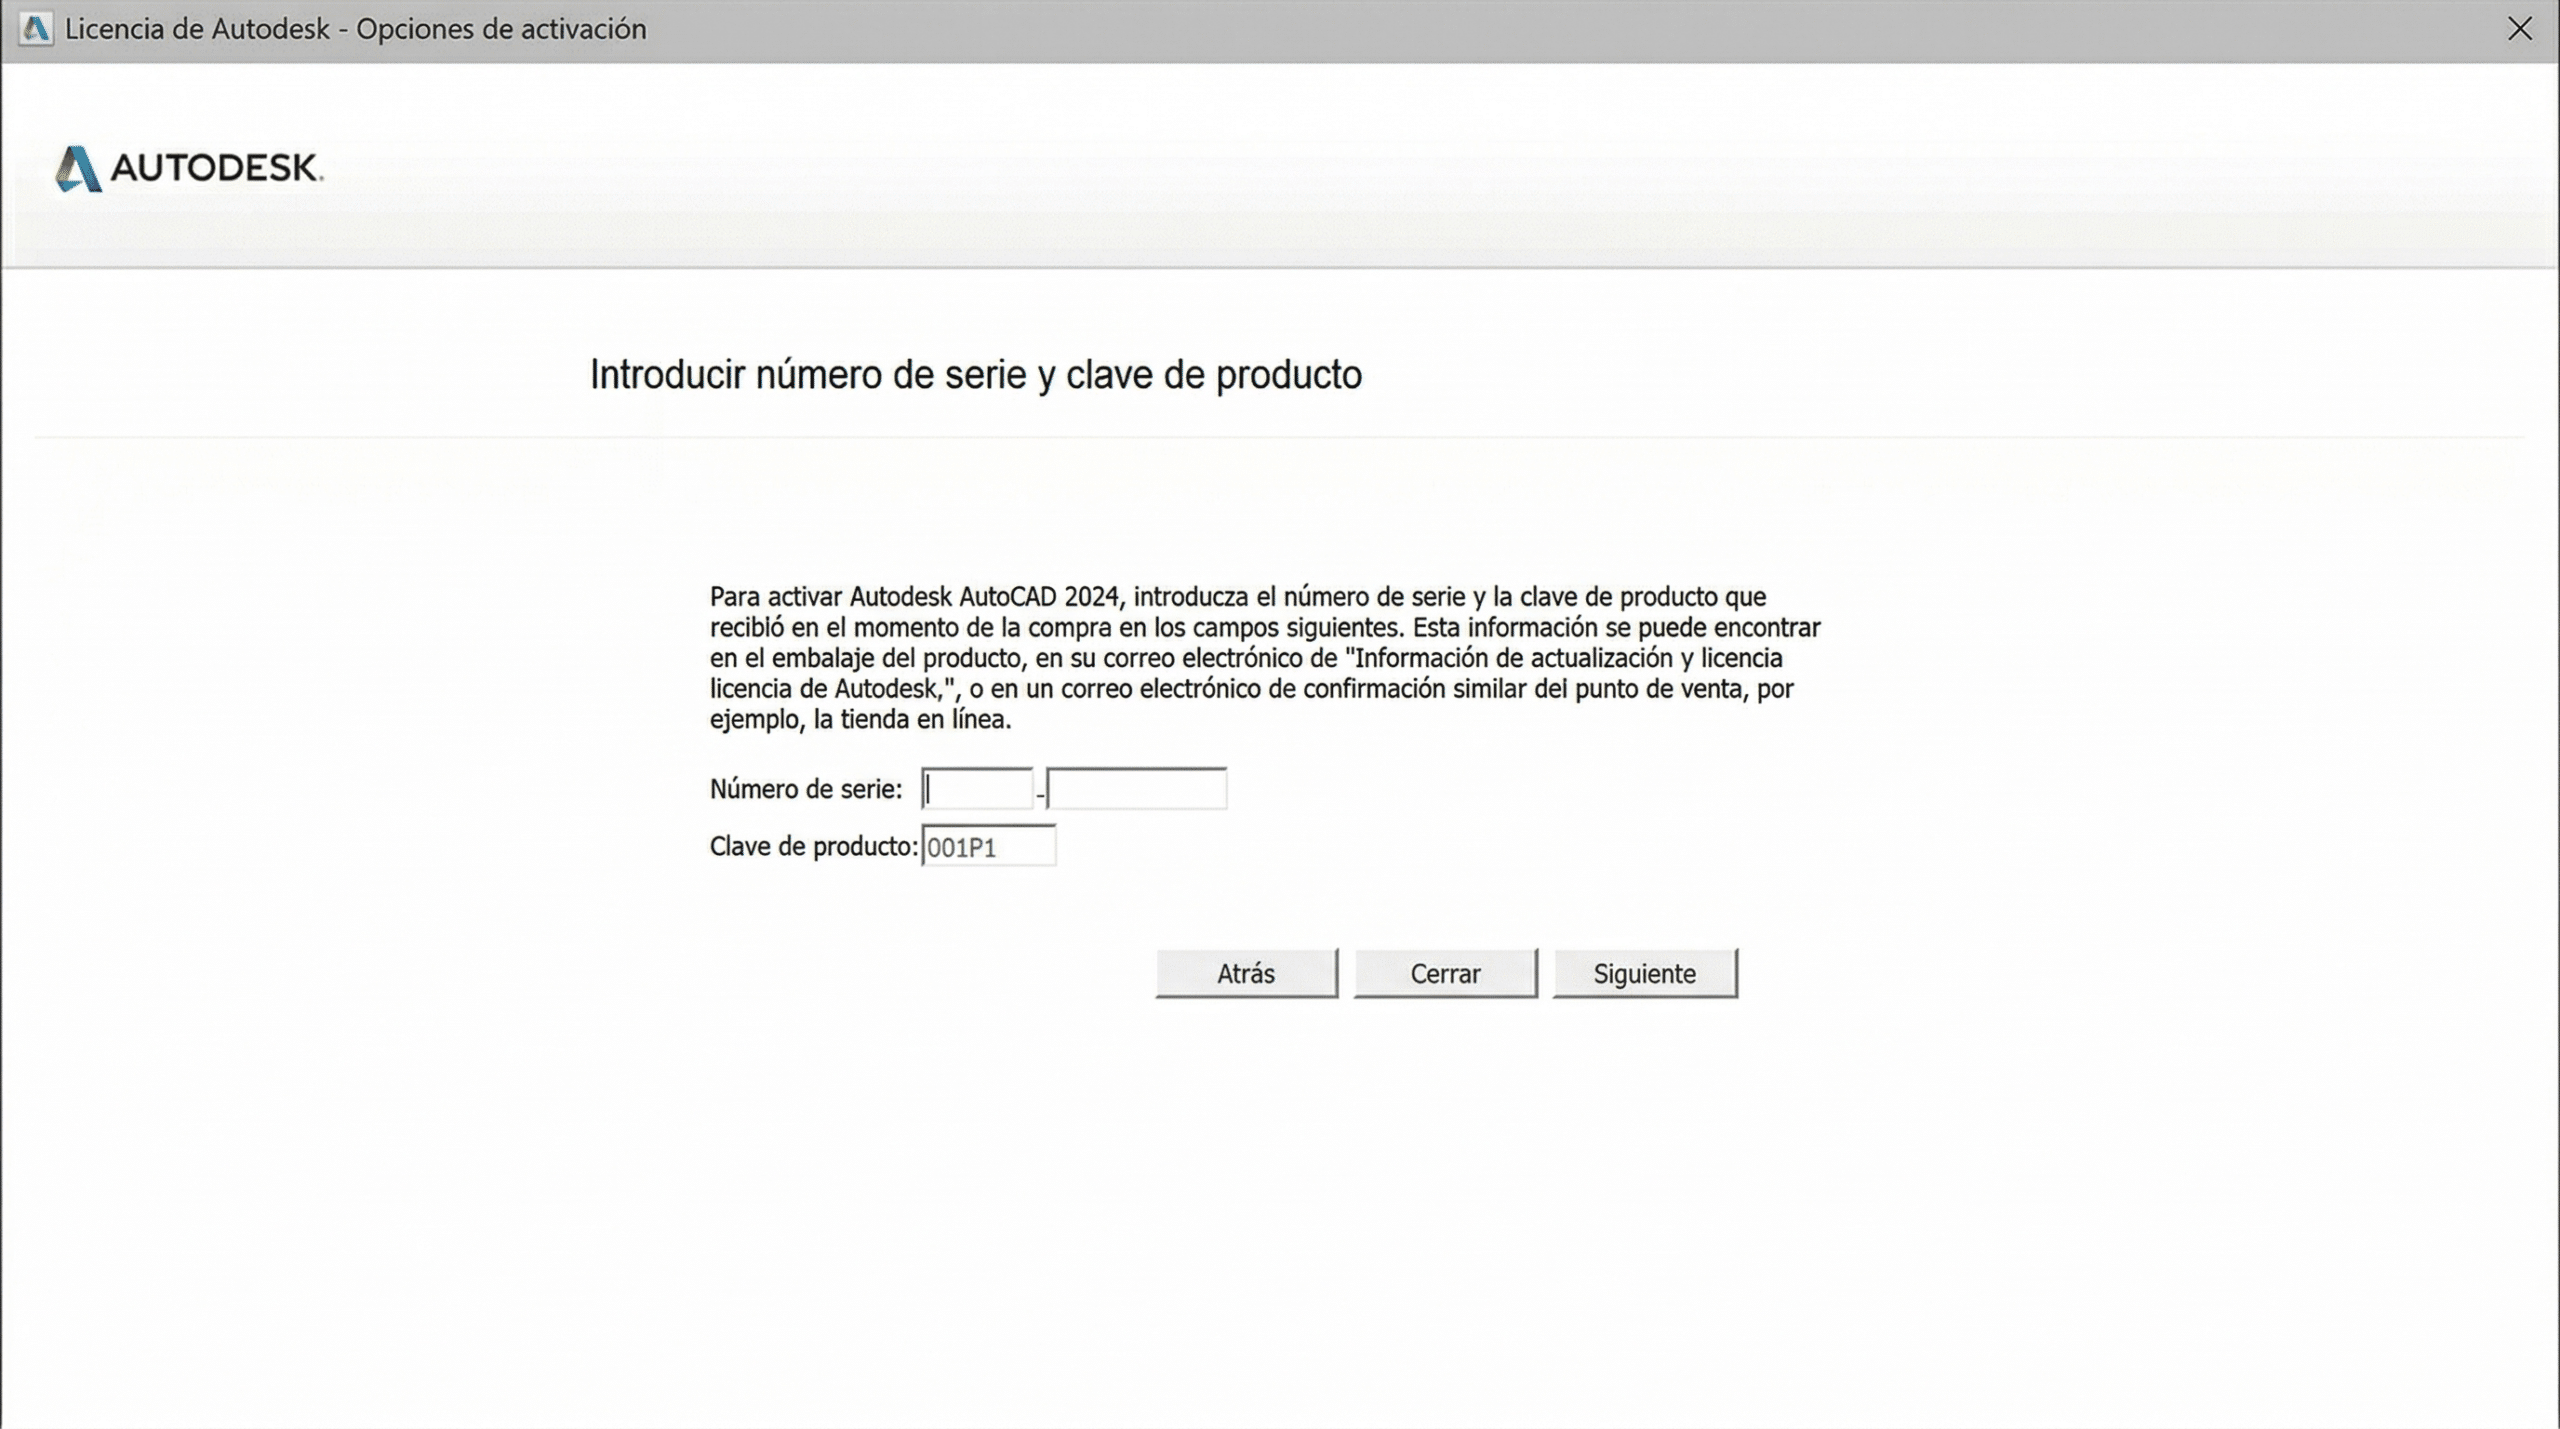Viewport: 2560px width, 1429px height.
Task: Click the Siguiente button
Action: pos(1645,972)
